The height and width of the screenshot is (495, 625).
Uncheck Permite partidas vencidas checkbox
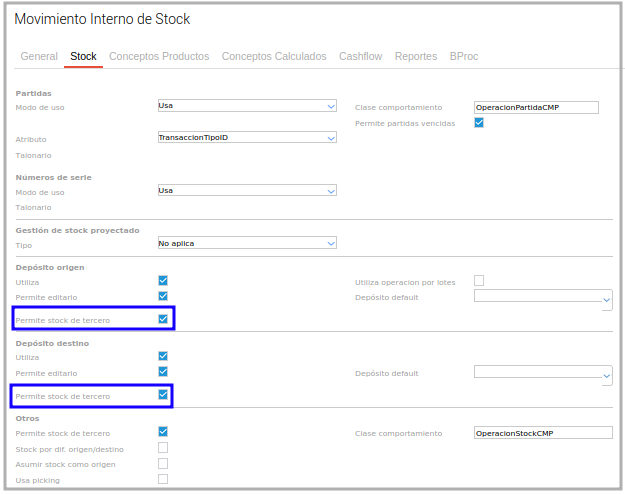point(479,123)
